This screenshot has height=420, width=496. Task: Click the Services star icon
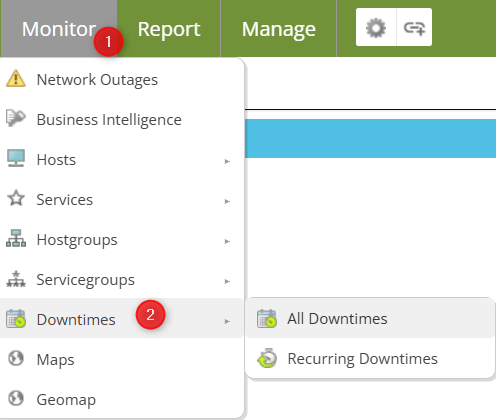[16, 198]
